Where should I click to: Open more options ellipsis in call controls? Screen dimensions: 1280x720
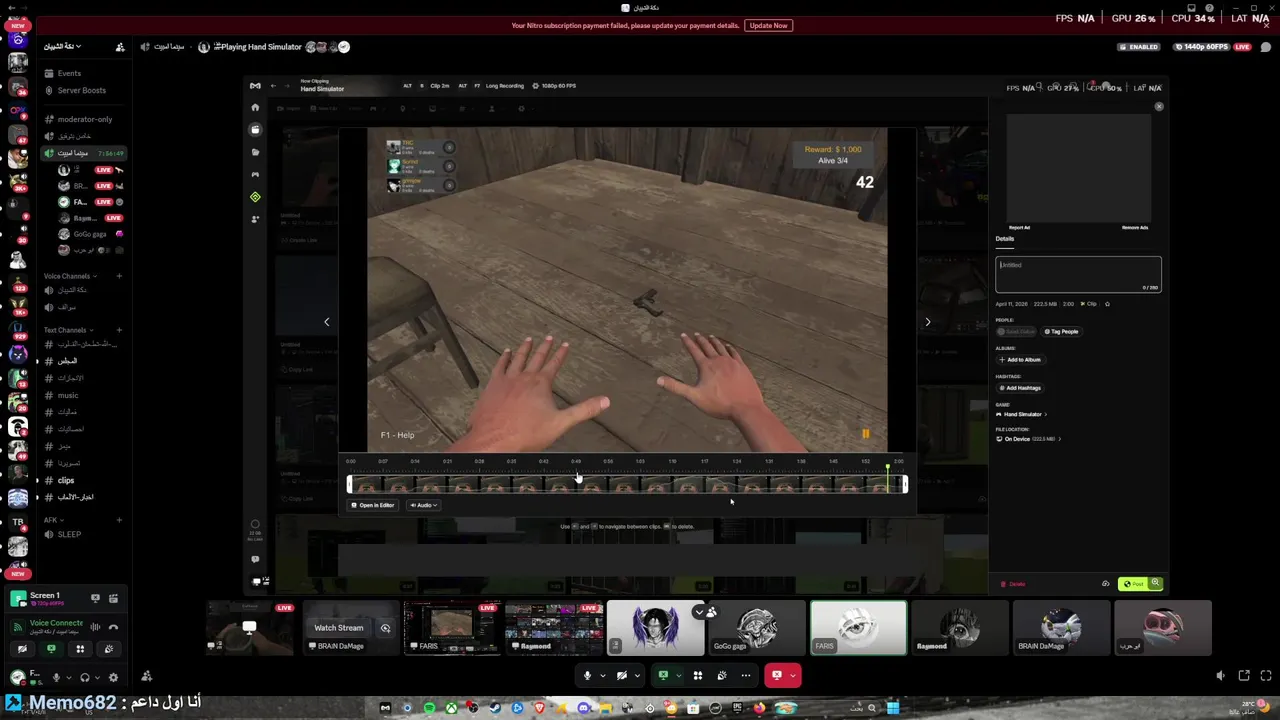pos(745,675)
